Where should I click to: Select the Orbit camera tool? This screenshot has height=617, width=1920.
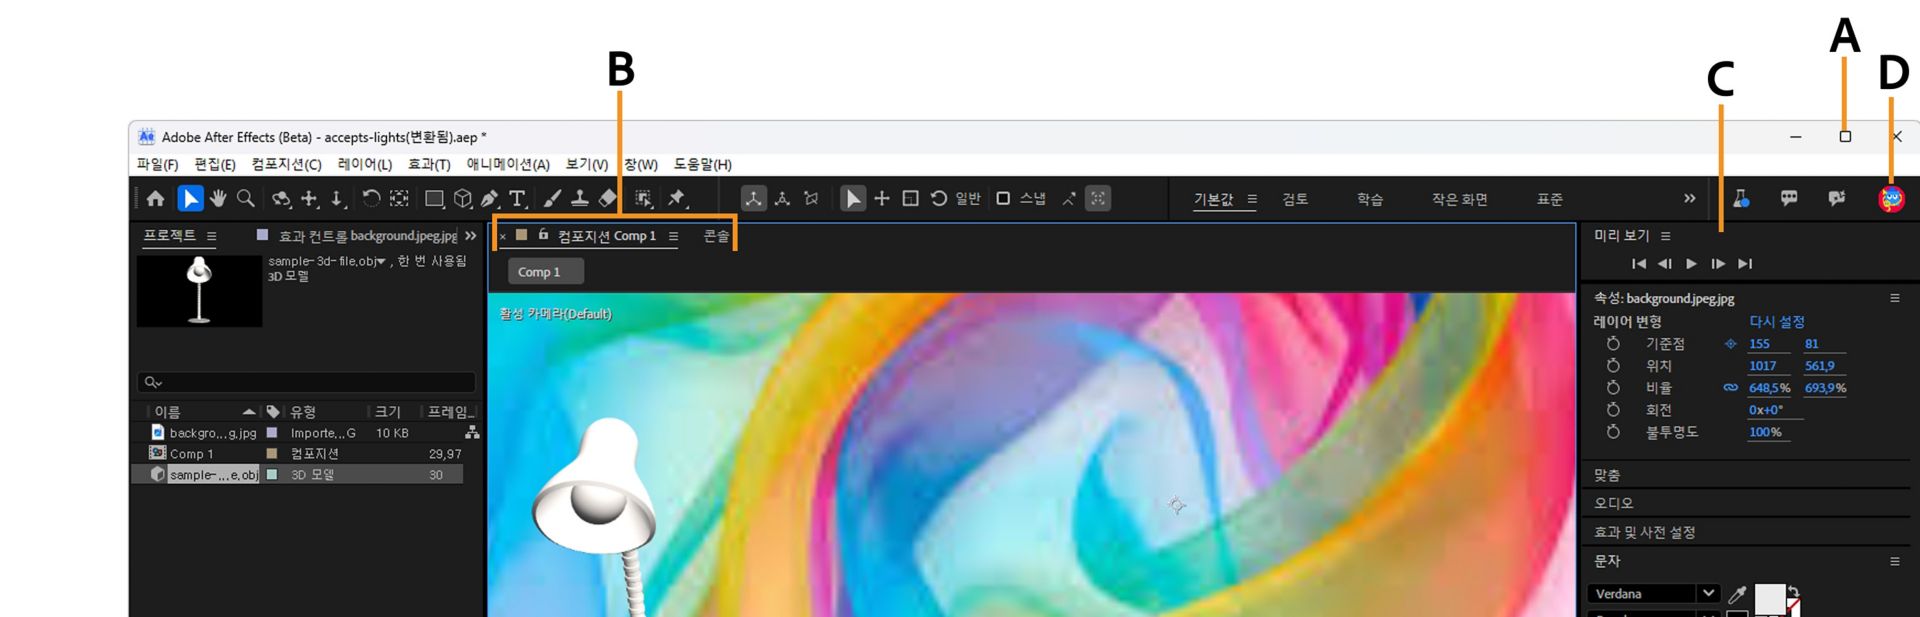pos(282,199)
